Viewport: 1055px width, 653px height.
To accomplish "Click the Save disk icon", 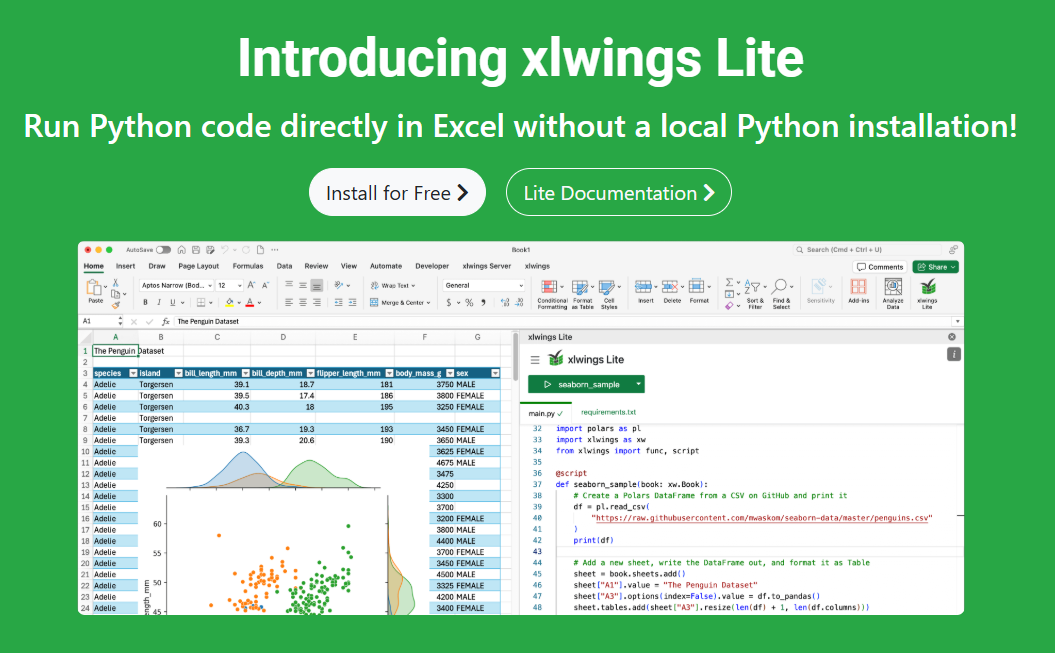I will tap(196, 249).
